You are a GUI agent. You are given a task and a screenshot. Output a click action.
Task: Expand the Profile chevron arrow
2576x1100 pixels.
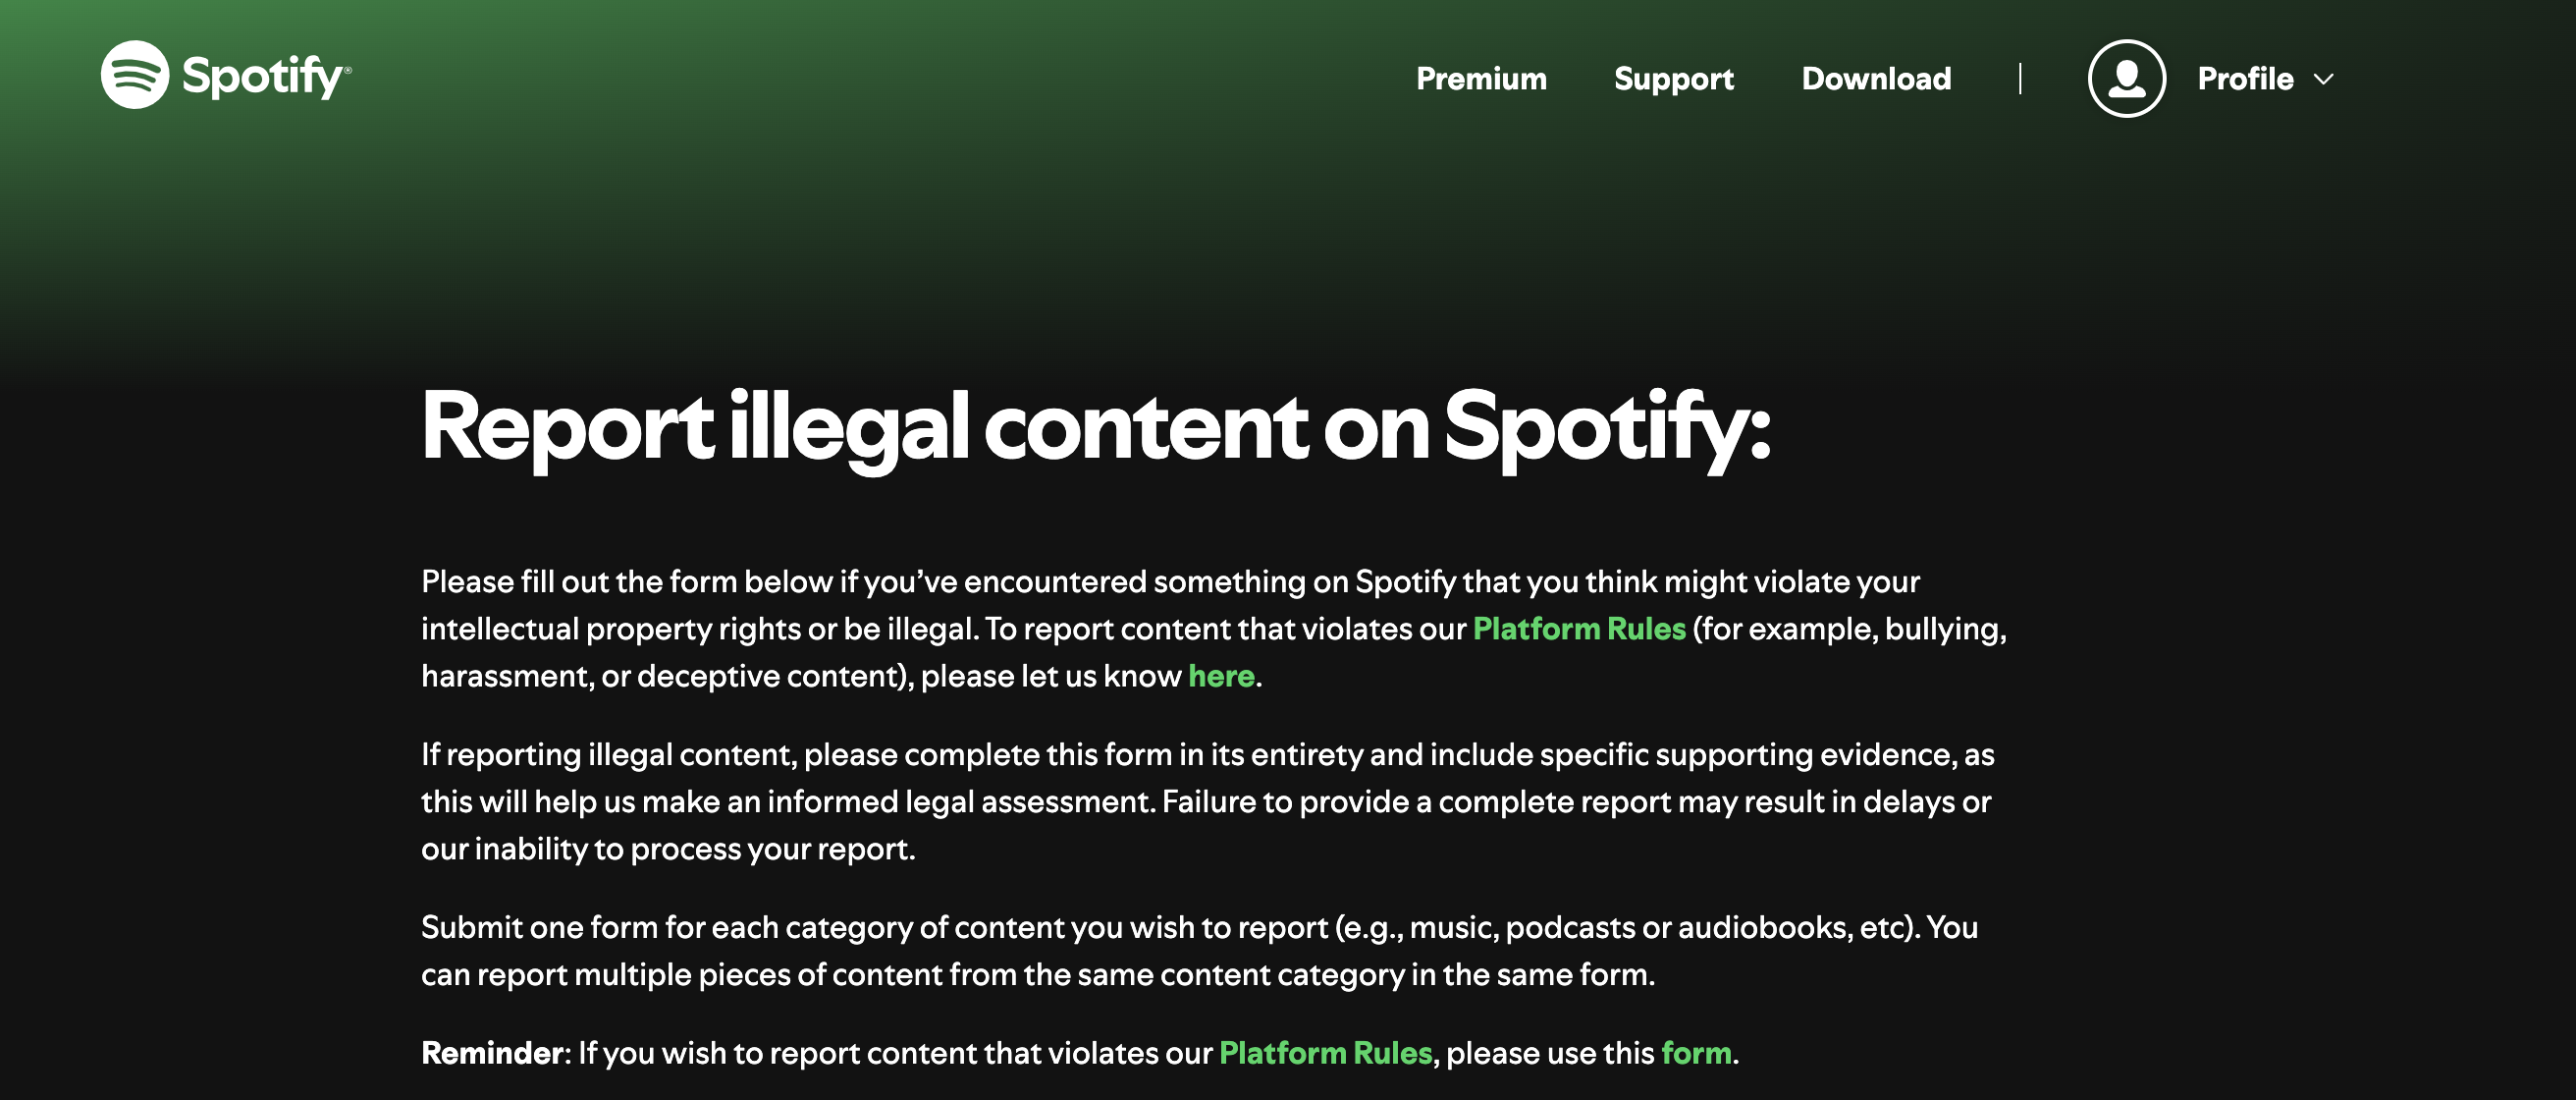[2324, 79]
